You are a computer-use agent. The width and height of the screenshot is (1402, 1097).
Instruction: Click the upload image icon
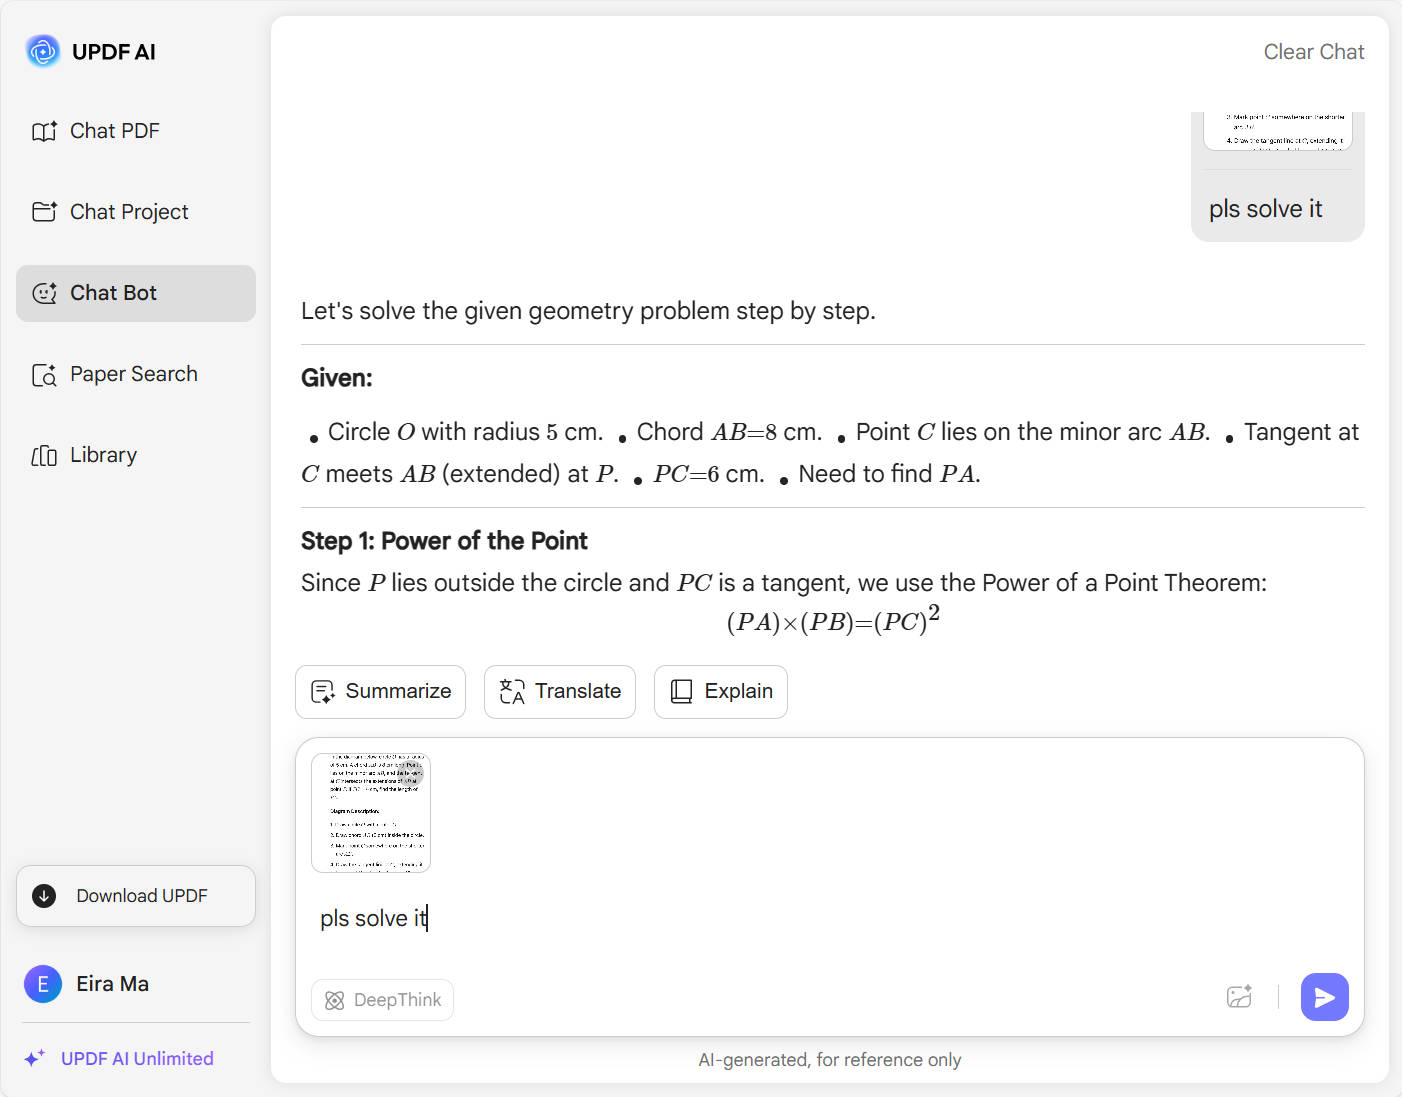[x=1239, y=997]
